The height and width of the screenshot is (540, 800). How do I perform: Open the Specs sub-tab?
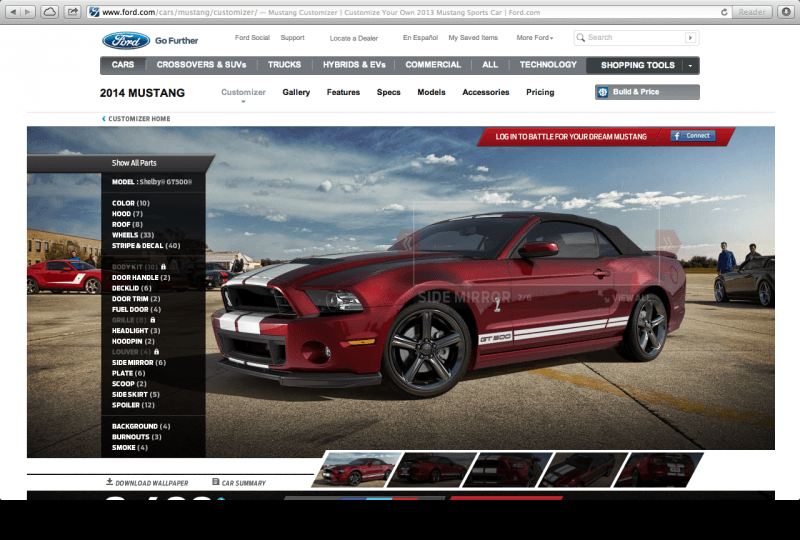point(388,92)
